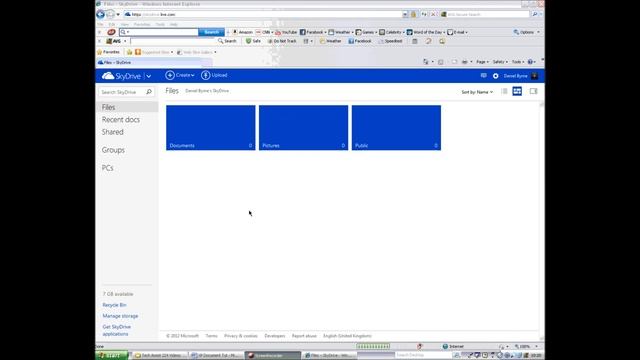
Task: Open the Page command bar menu
Action: click(482, 62)
